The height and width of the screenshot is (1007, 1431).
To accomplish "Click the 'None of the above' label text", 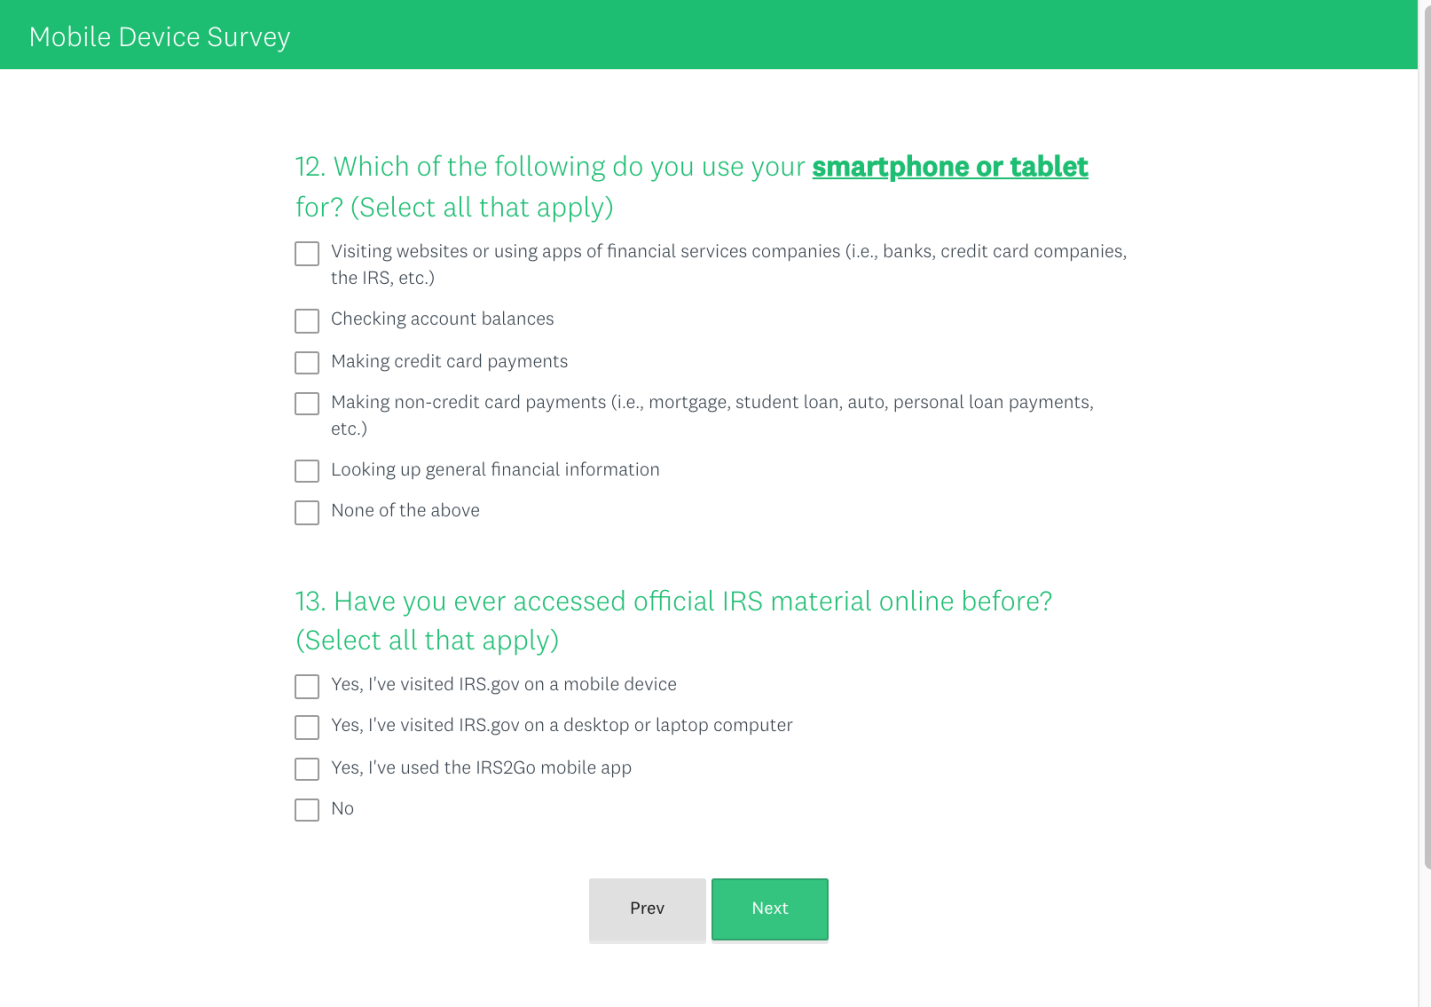I will (x=405, y=511).
